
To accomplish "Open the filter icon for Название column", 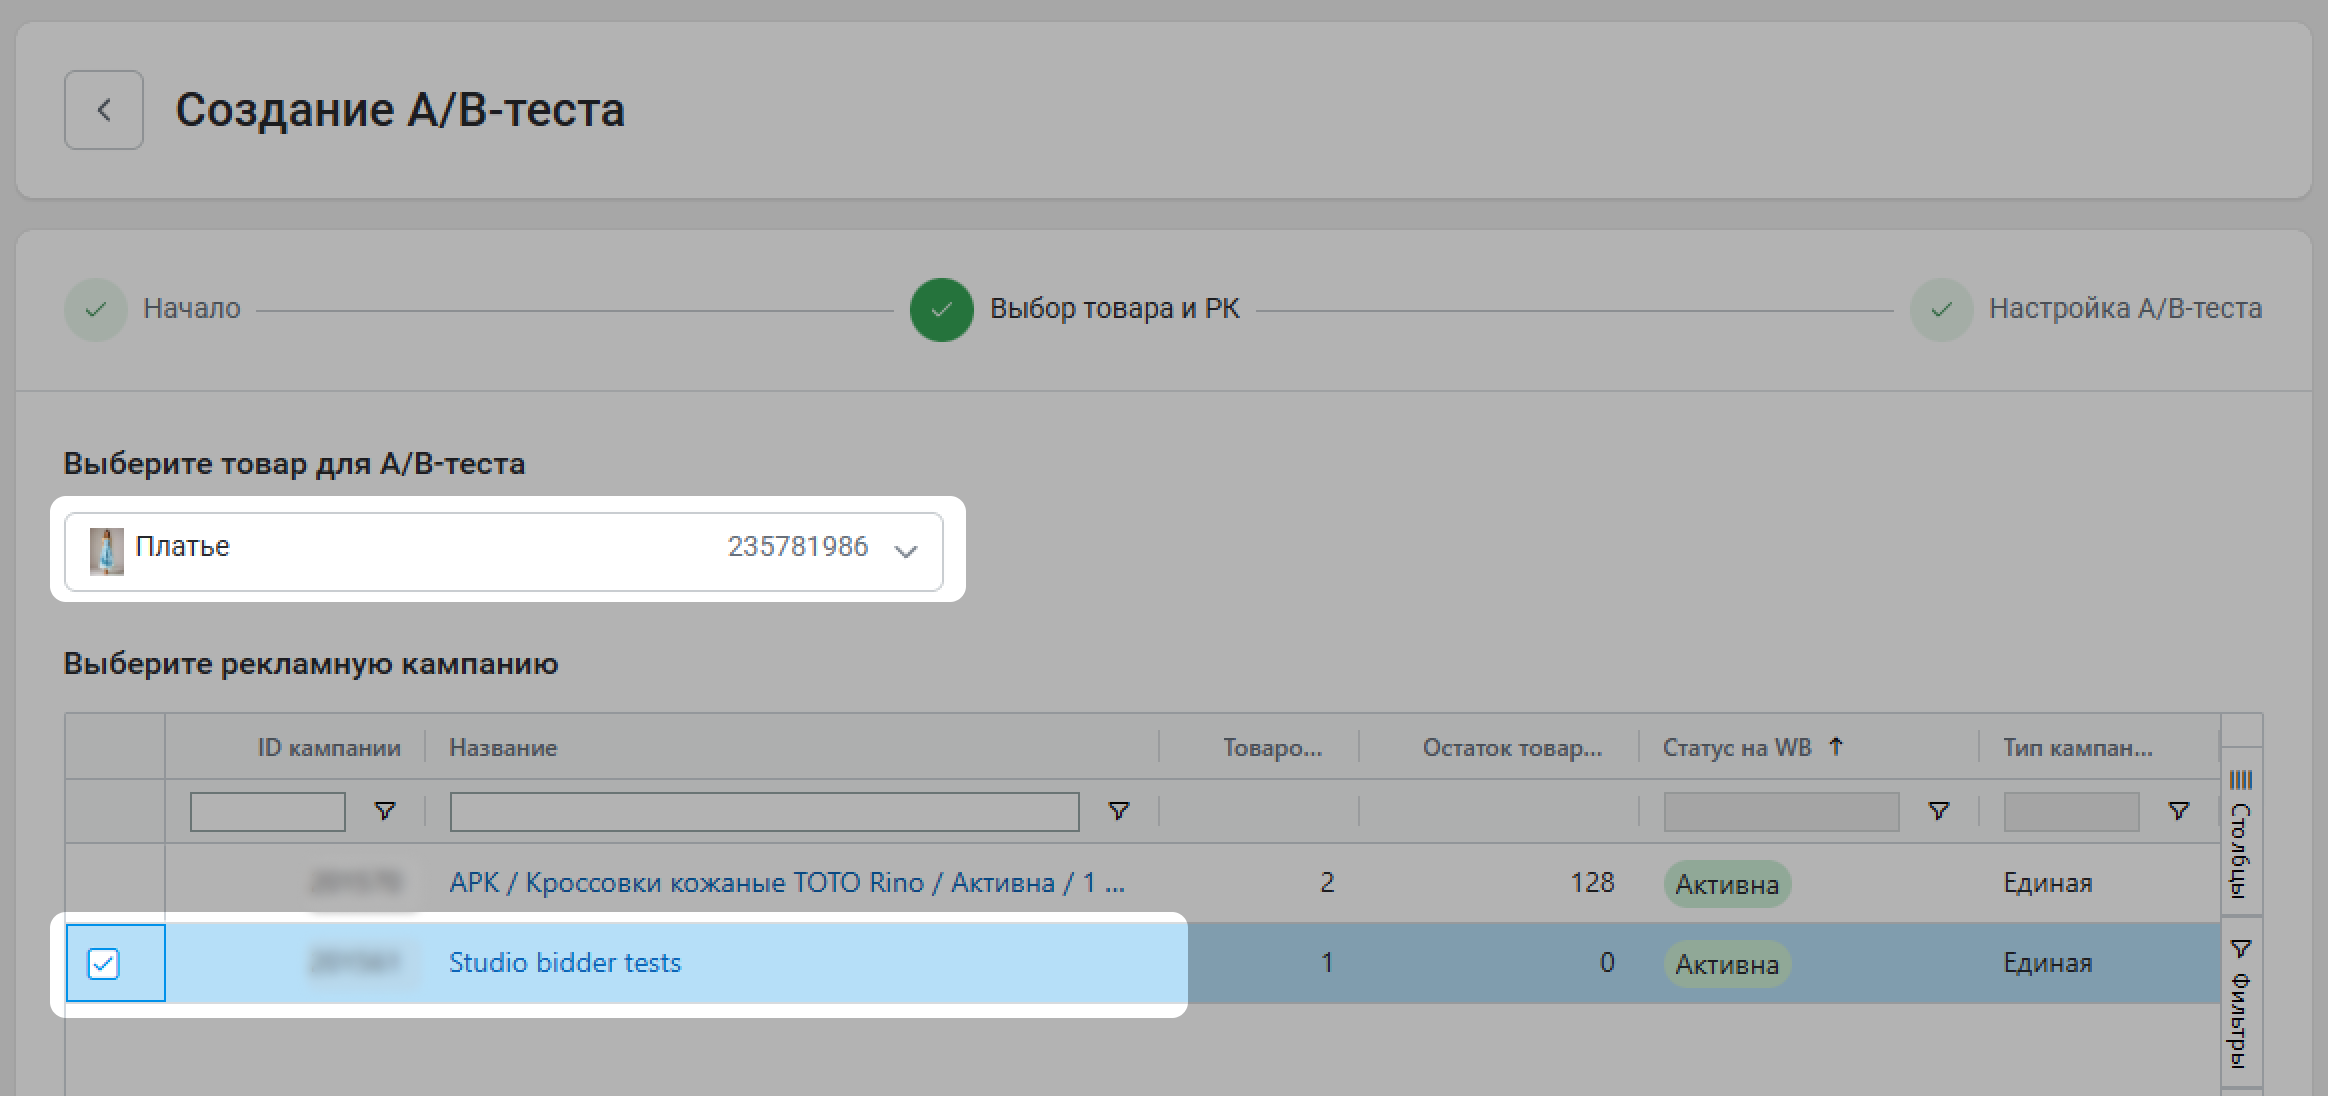I will 1119,811.
